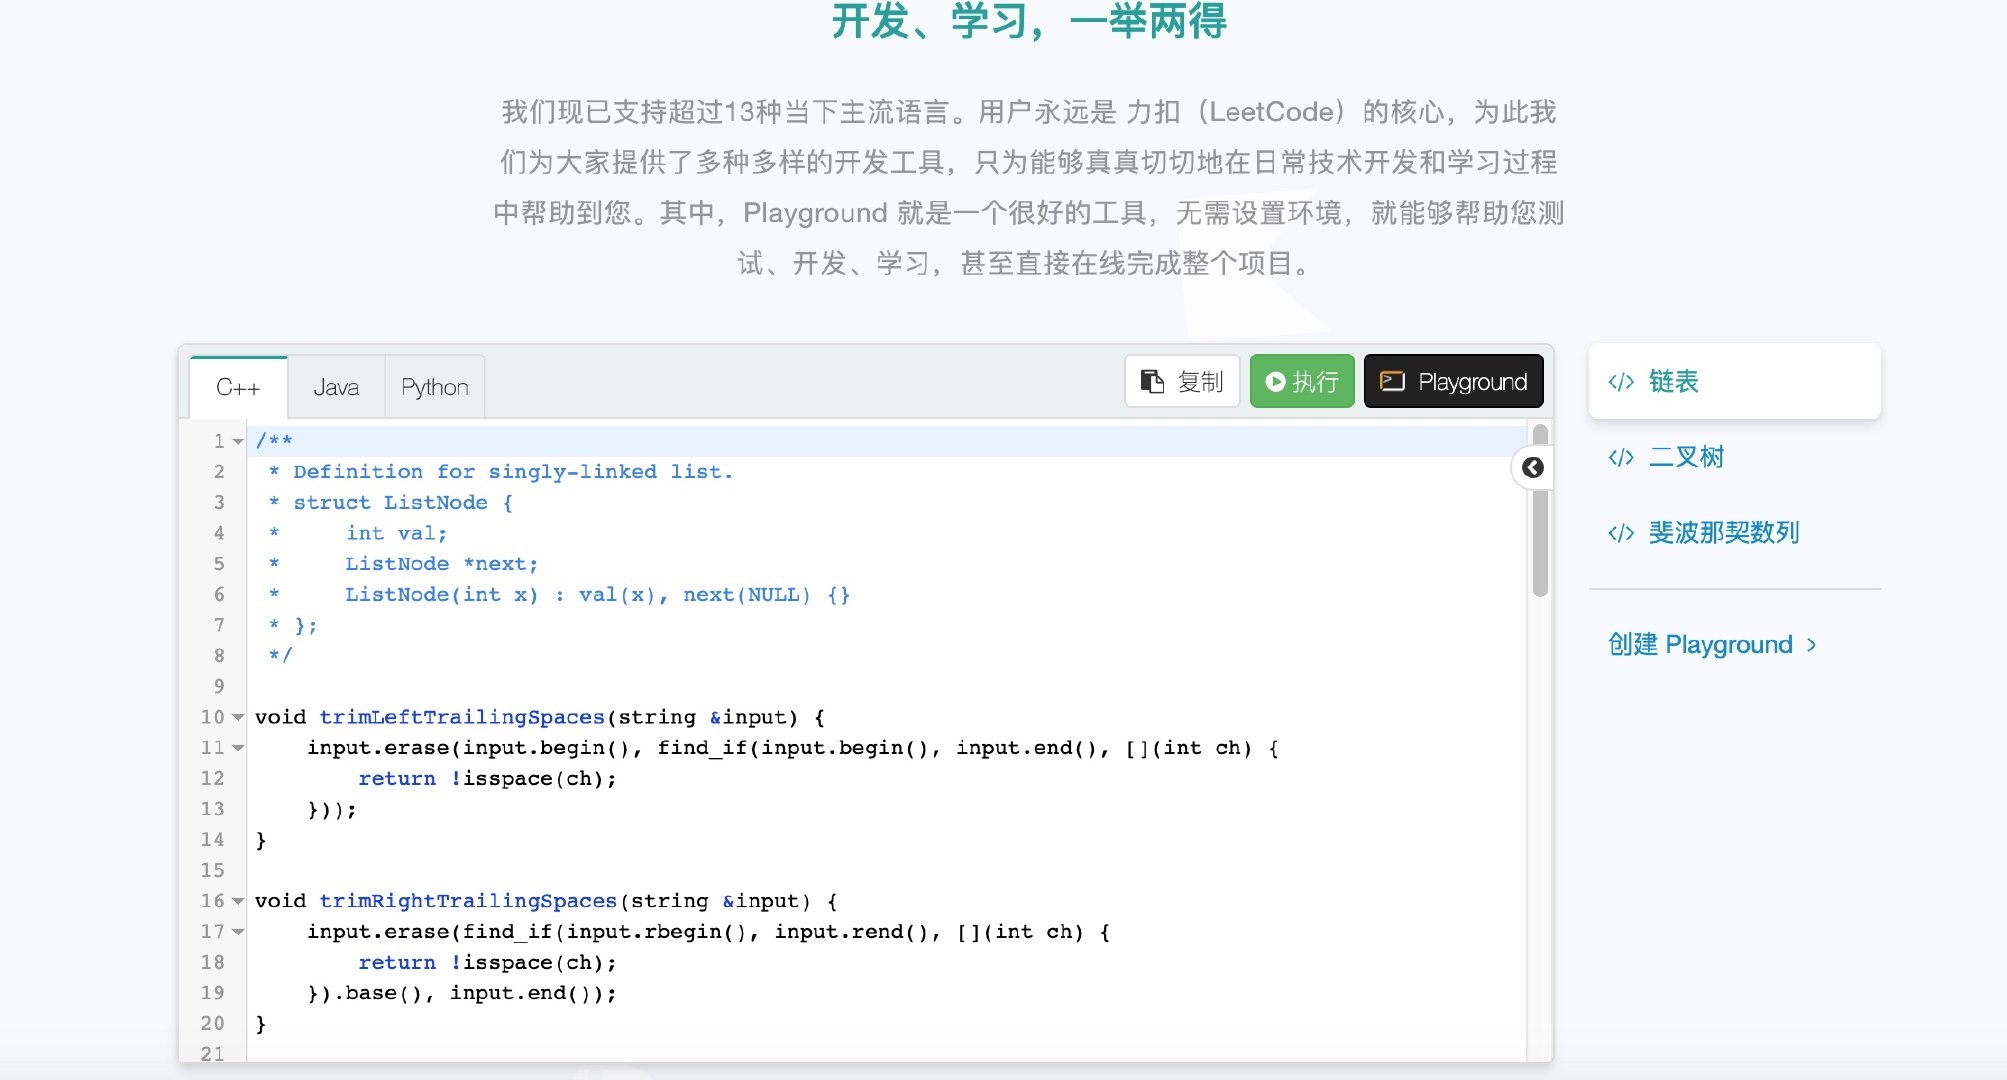The height and width of the screenshot is (1080, 2007).
Task: Click chevron arrow after 创建 Playground
Action: coord(1812,646)
